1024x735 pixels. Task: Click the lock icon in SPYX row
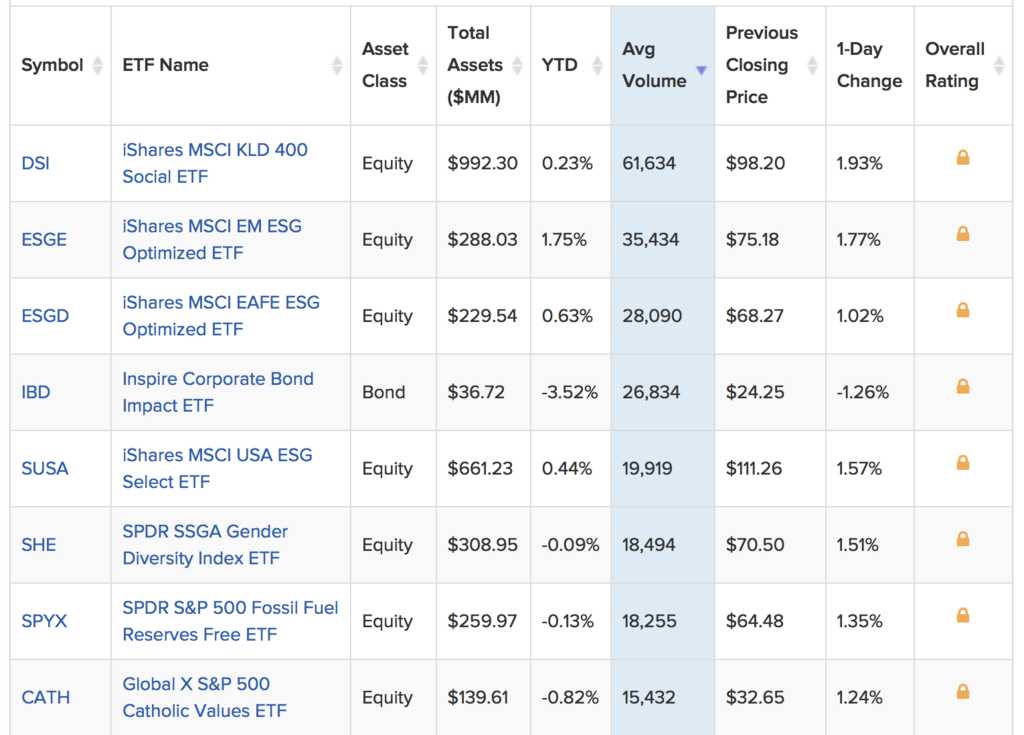point(963,615)
